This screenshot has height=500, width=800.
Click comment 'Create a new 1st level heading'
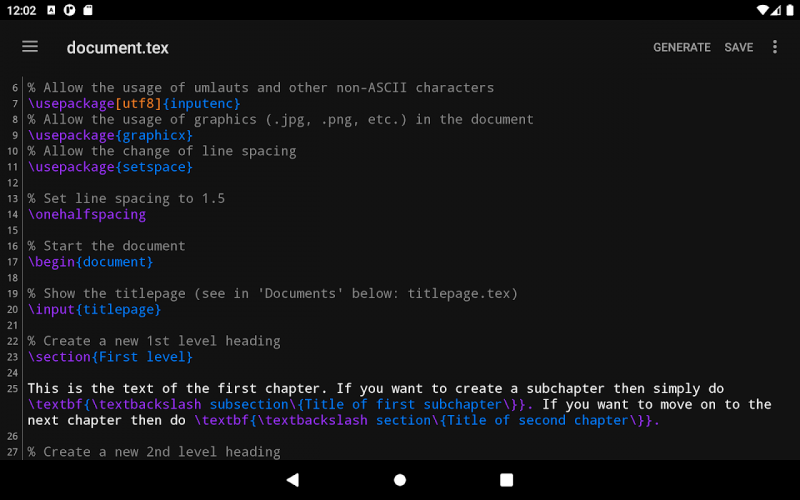pos(154,341)
